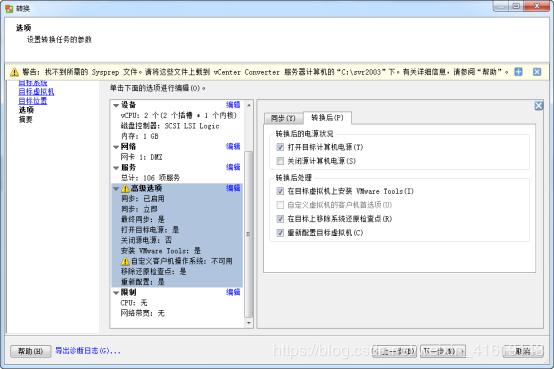Click the 同步: 已启用 row
Viewport: 554px width, 369px height.
click(143, 199)
